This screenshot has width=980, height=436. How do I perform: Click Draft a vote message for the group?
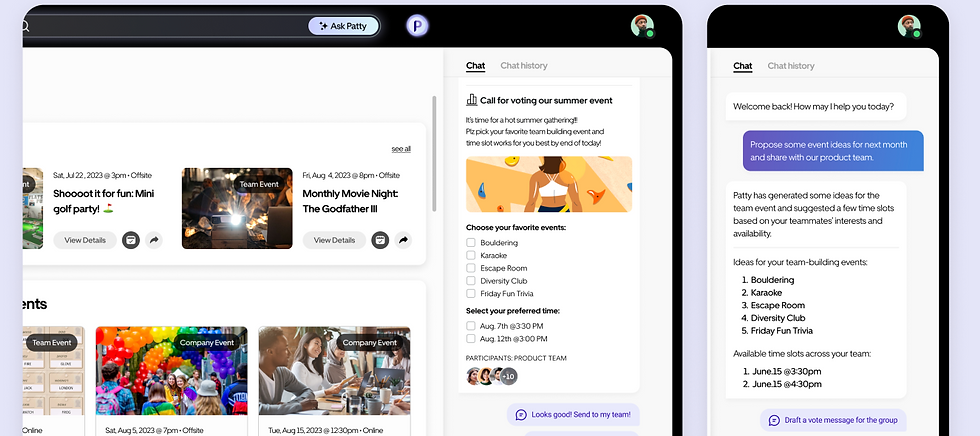tap(833, 420)
